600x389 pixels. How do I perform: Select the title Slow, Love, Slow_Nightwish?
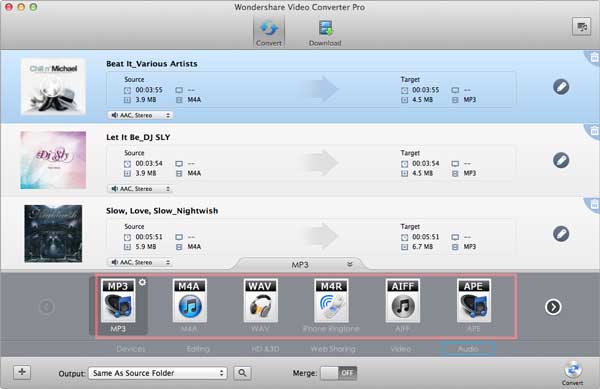pyautogui.click(x=162, y=211)
